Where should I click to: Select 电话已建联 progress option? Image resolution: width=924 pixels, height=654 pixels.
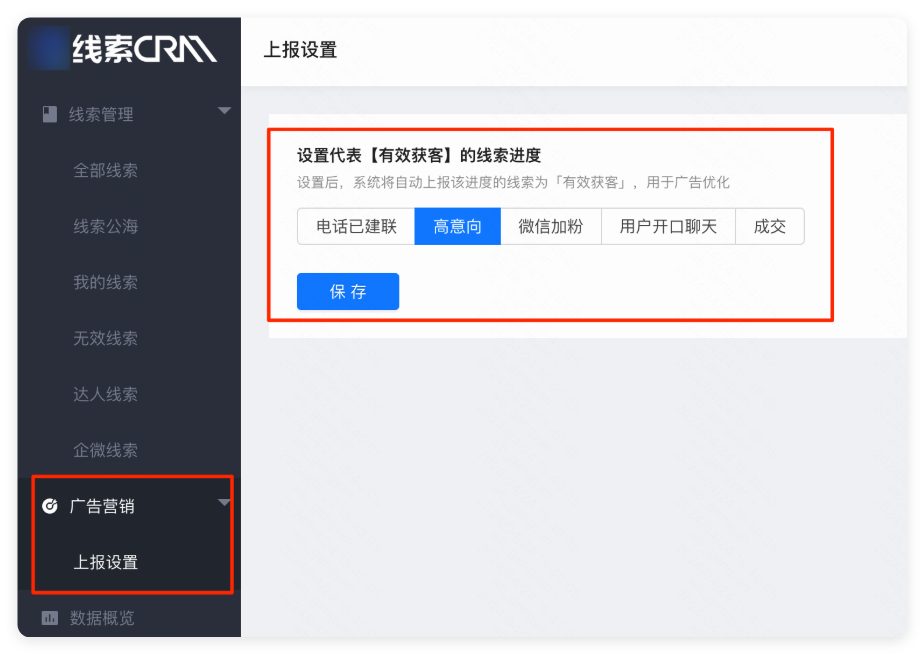[x=356, y=227]
